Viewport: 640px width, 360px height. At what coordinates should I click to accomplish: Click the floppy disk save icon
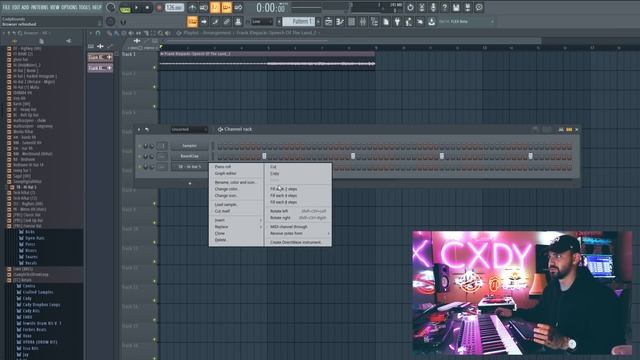click(x=456, y=7)
